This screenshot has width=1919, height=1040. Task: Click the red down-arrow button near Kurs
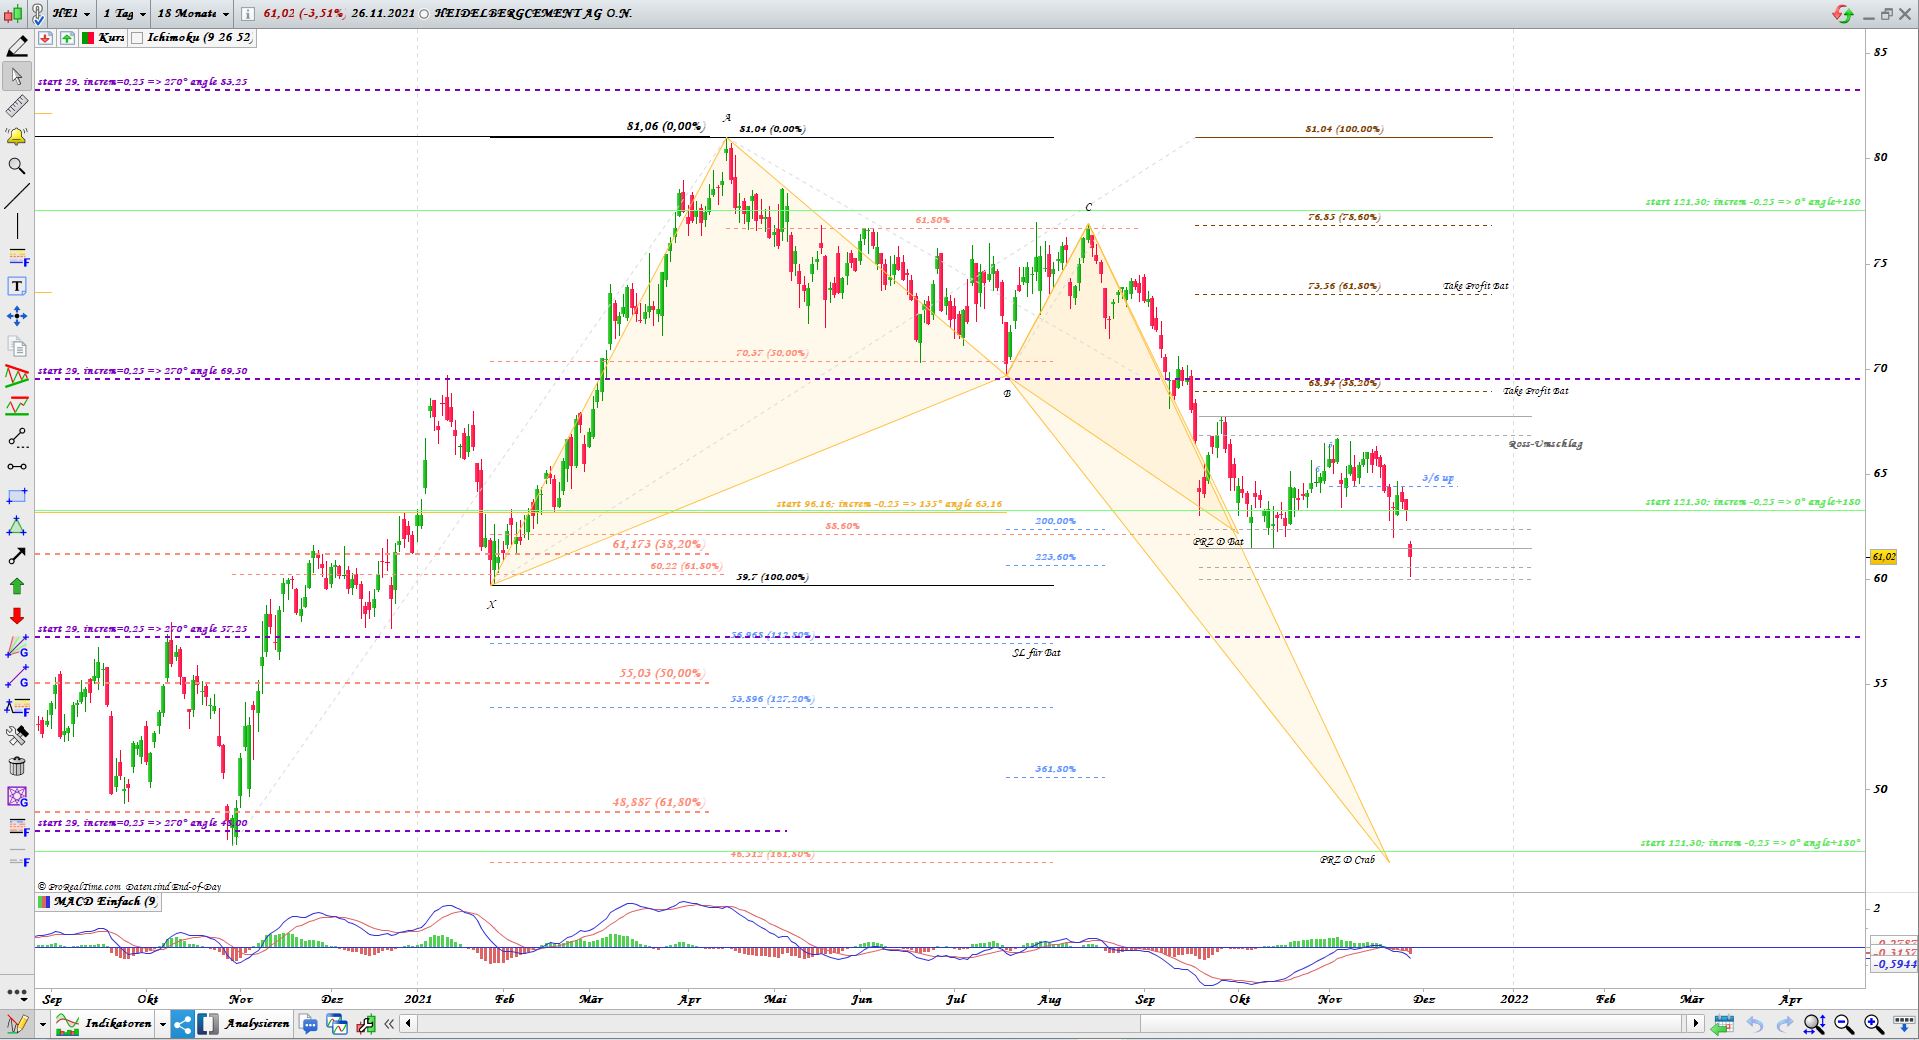[x=45, y=38]
